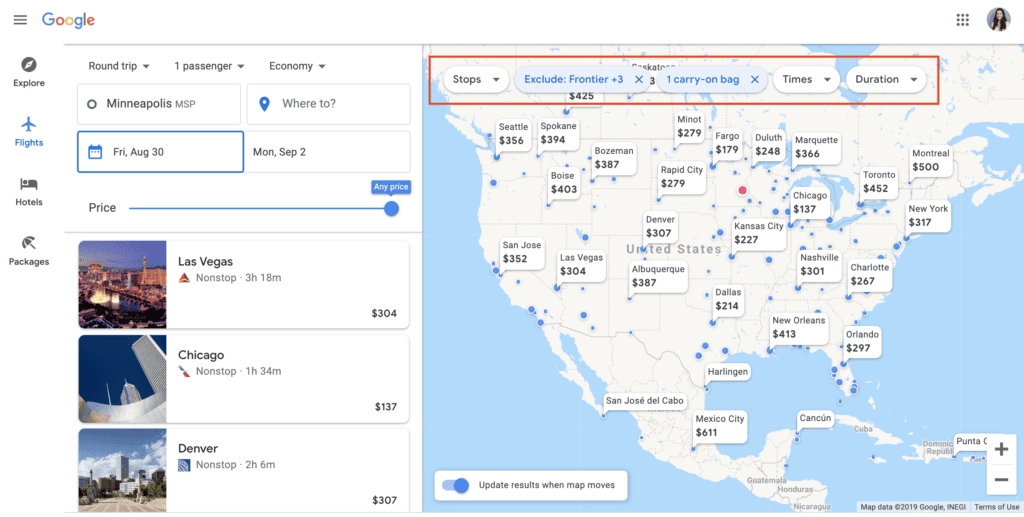Remove the 1 carry-on bag filter
Viewport: 1024px width, 517px height.
tap(755, 79)
